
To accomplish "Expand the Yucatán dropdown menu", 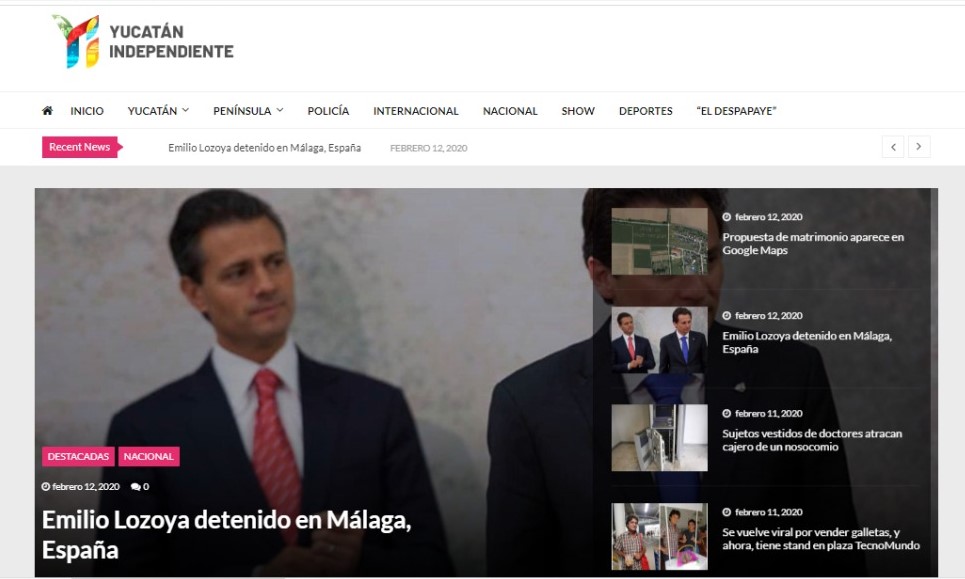I will (x=158, y=111).
